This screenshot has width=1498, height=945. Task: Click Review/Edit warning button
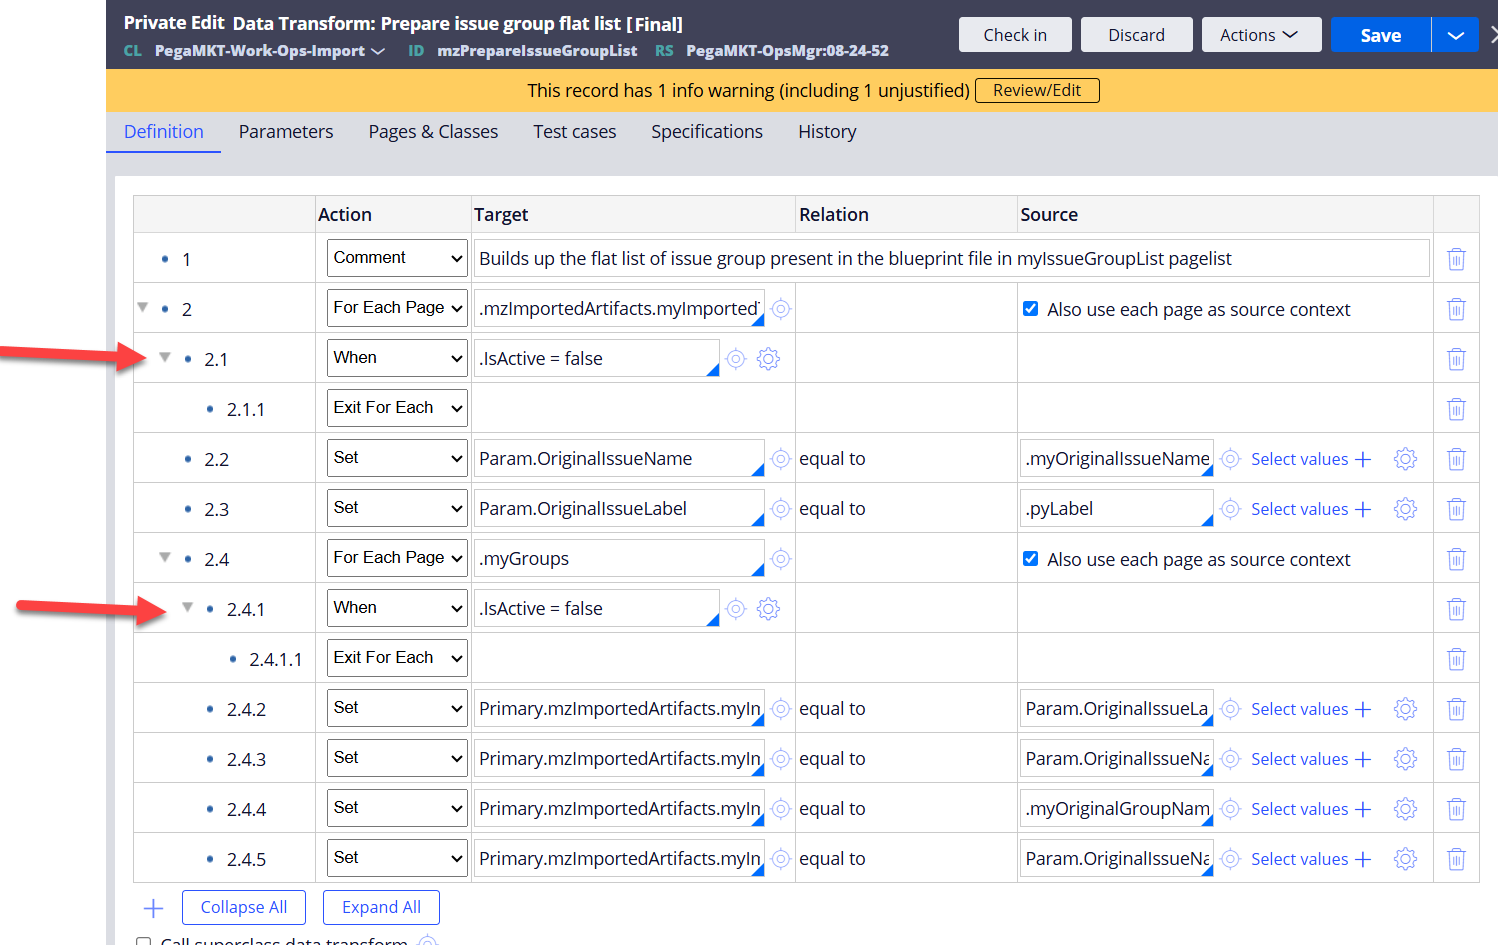[x=1036, y=90]
